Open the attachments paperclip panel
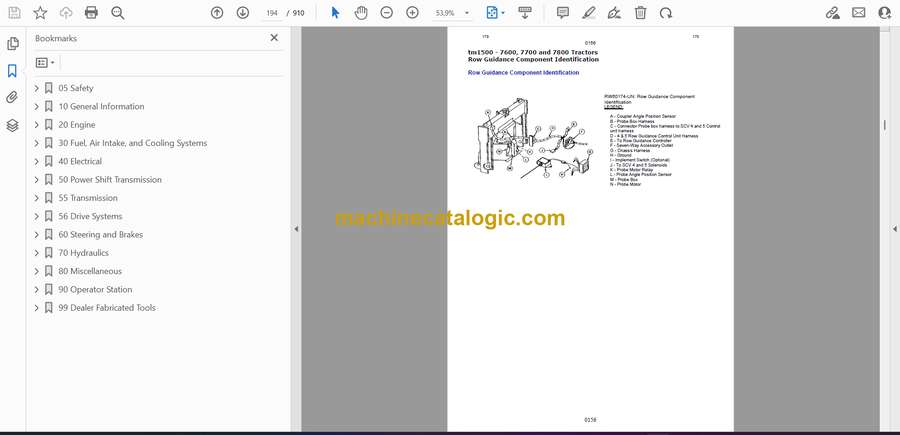 (x=12, y=98)
